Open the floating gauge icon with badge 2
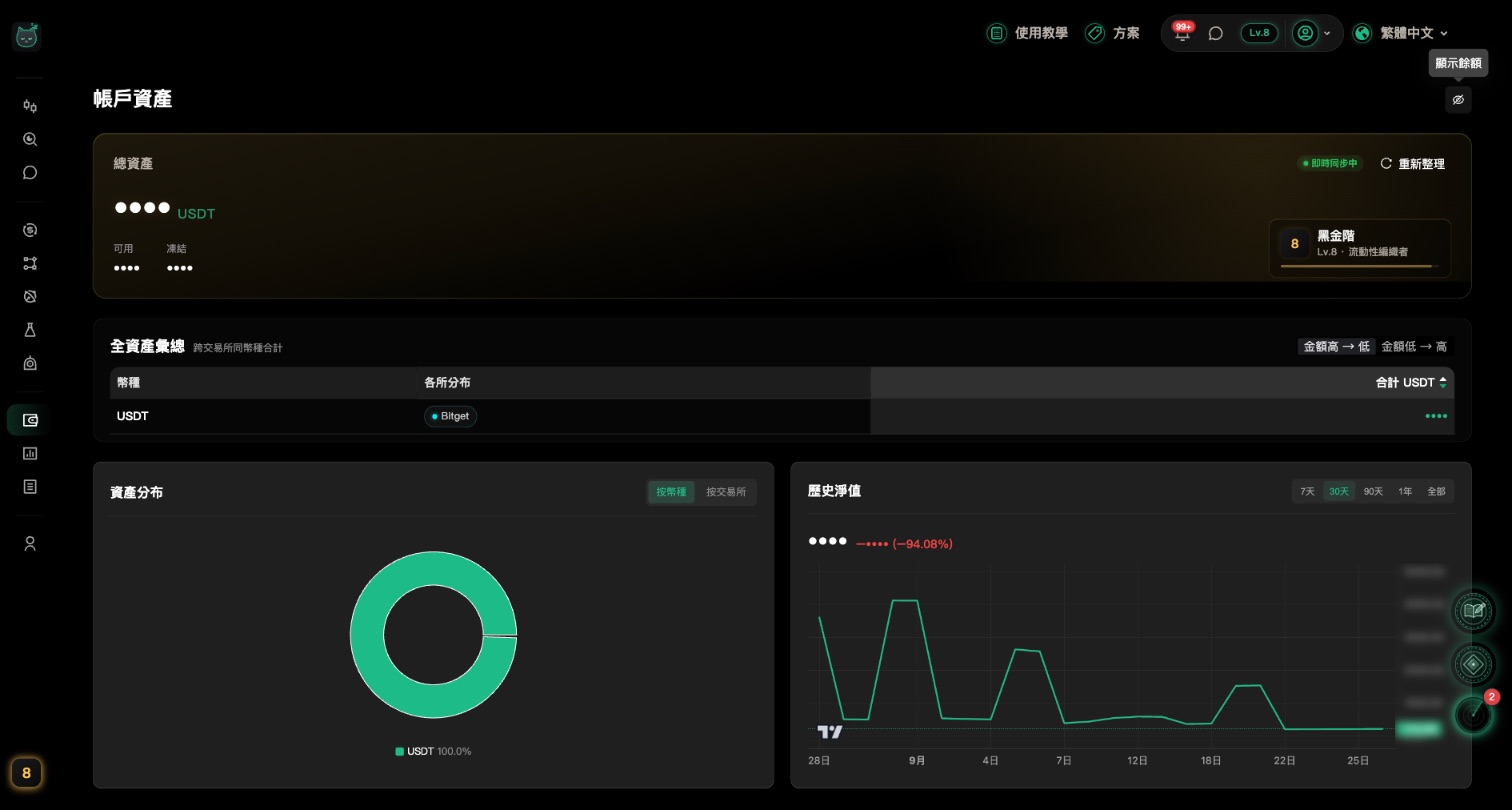 1473,715
